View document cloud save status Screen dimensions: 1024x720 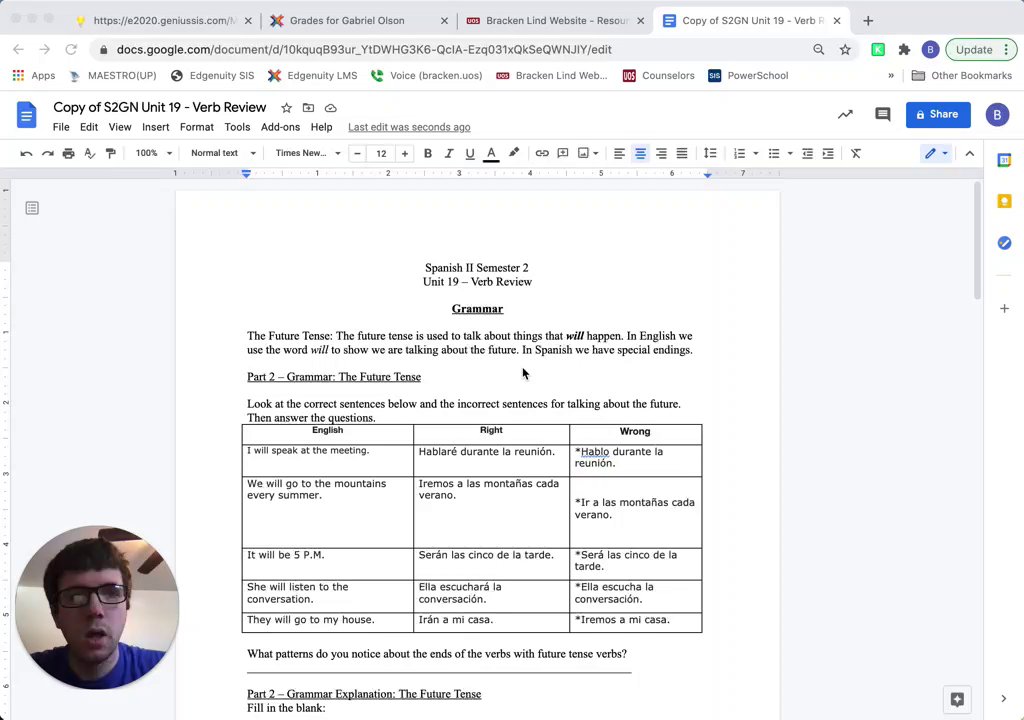click(x=330, y=108)
